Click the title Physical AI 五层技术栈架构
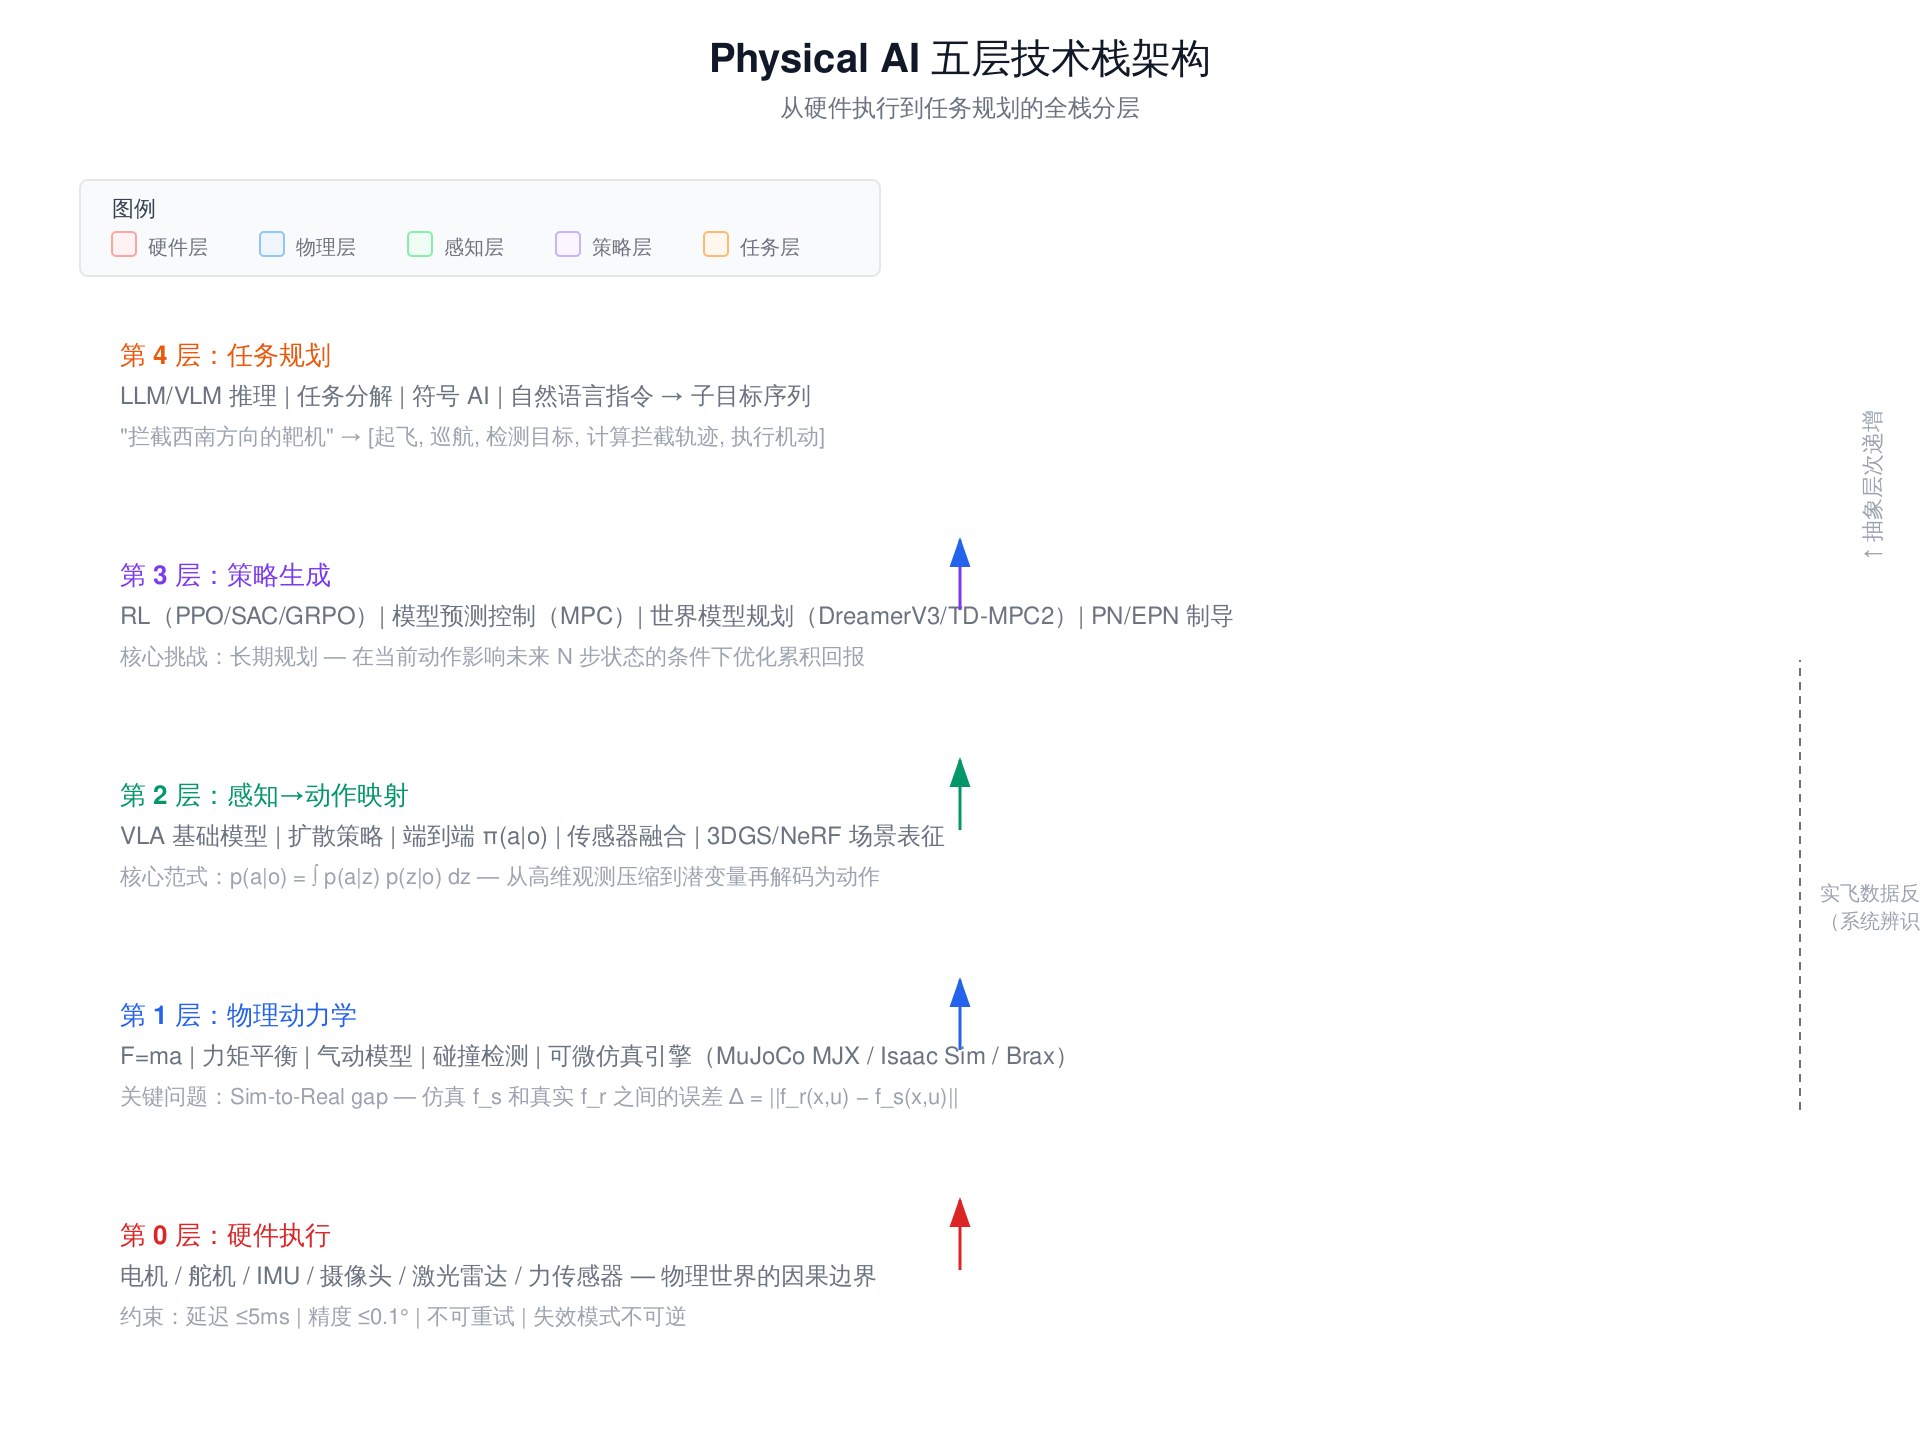Viewport: 1920px width, 1440px height. pyautogui.click(x=960, y=59)
